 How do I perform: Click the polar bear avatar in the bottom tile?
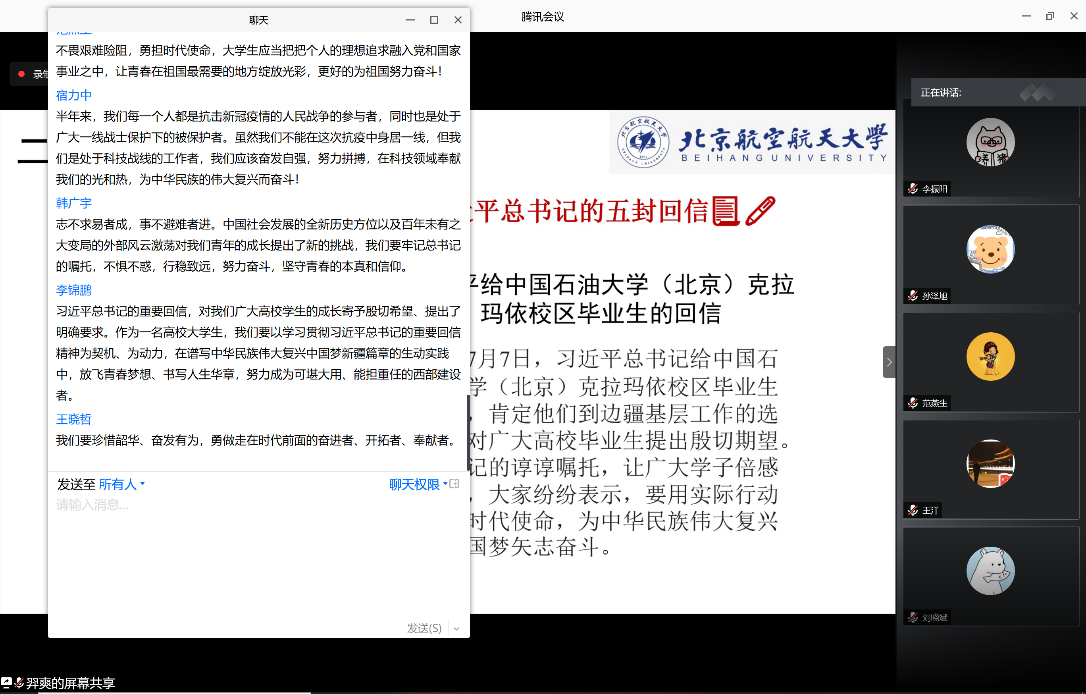pyautogui.click(x=990, y=571)
